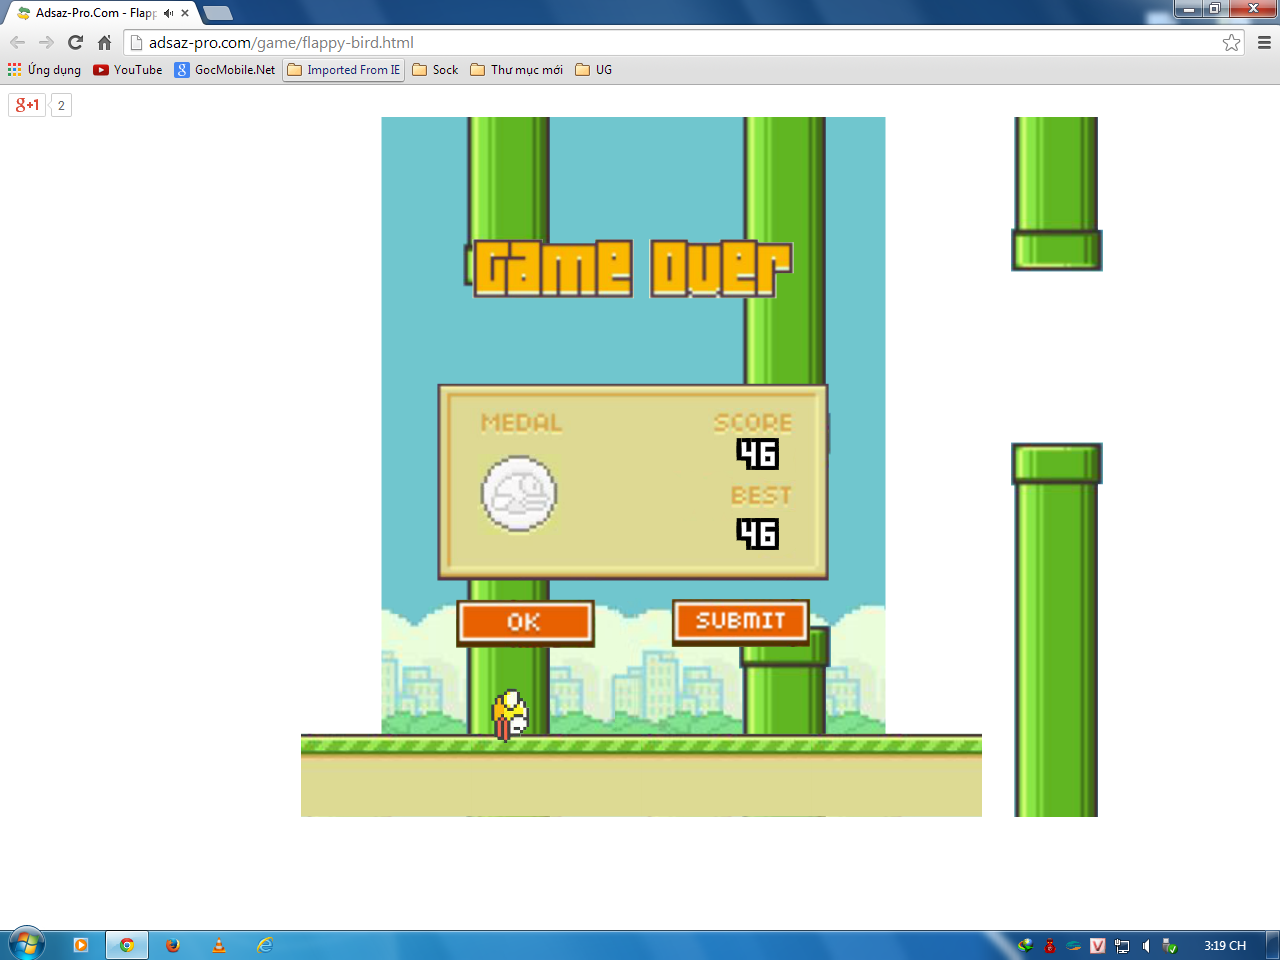Click the BEST label in the scoreboard
Screen dimensions: 1280x960
(x=761, y=496)
